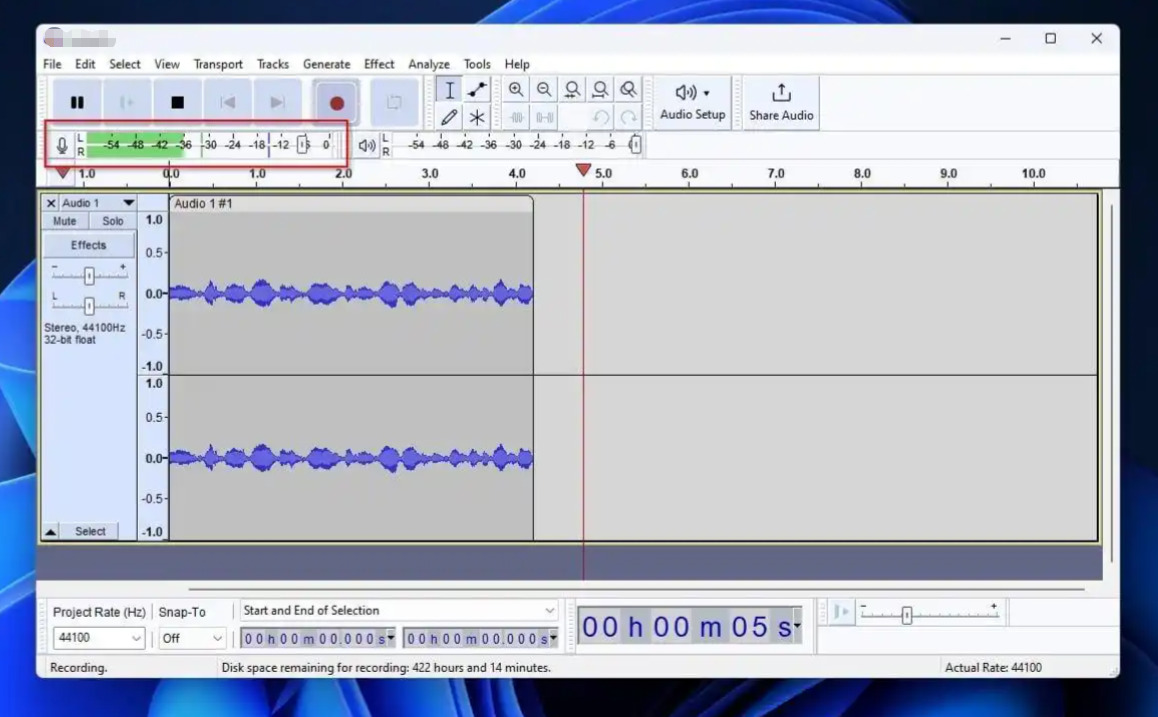
Task: Click the greyed-out Play button
Action: [x=127, y=102]
